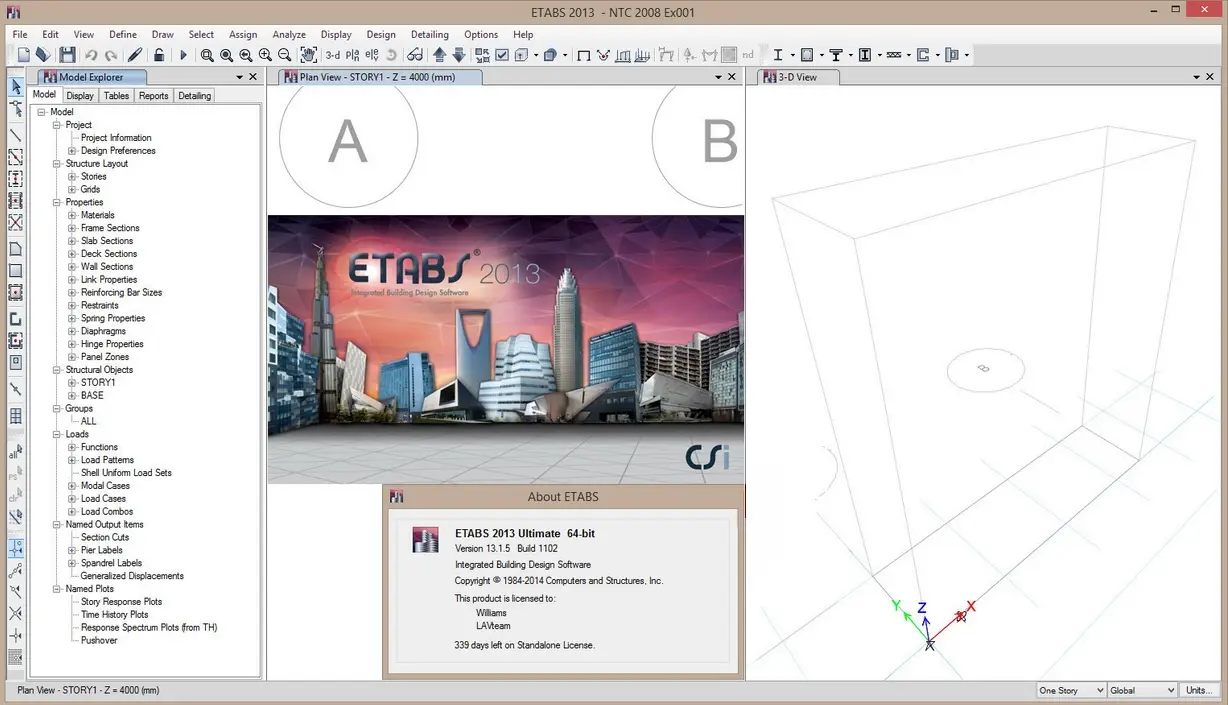Expand the Frame Sections tree node

point(72,228)
